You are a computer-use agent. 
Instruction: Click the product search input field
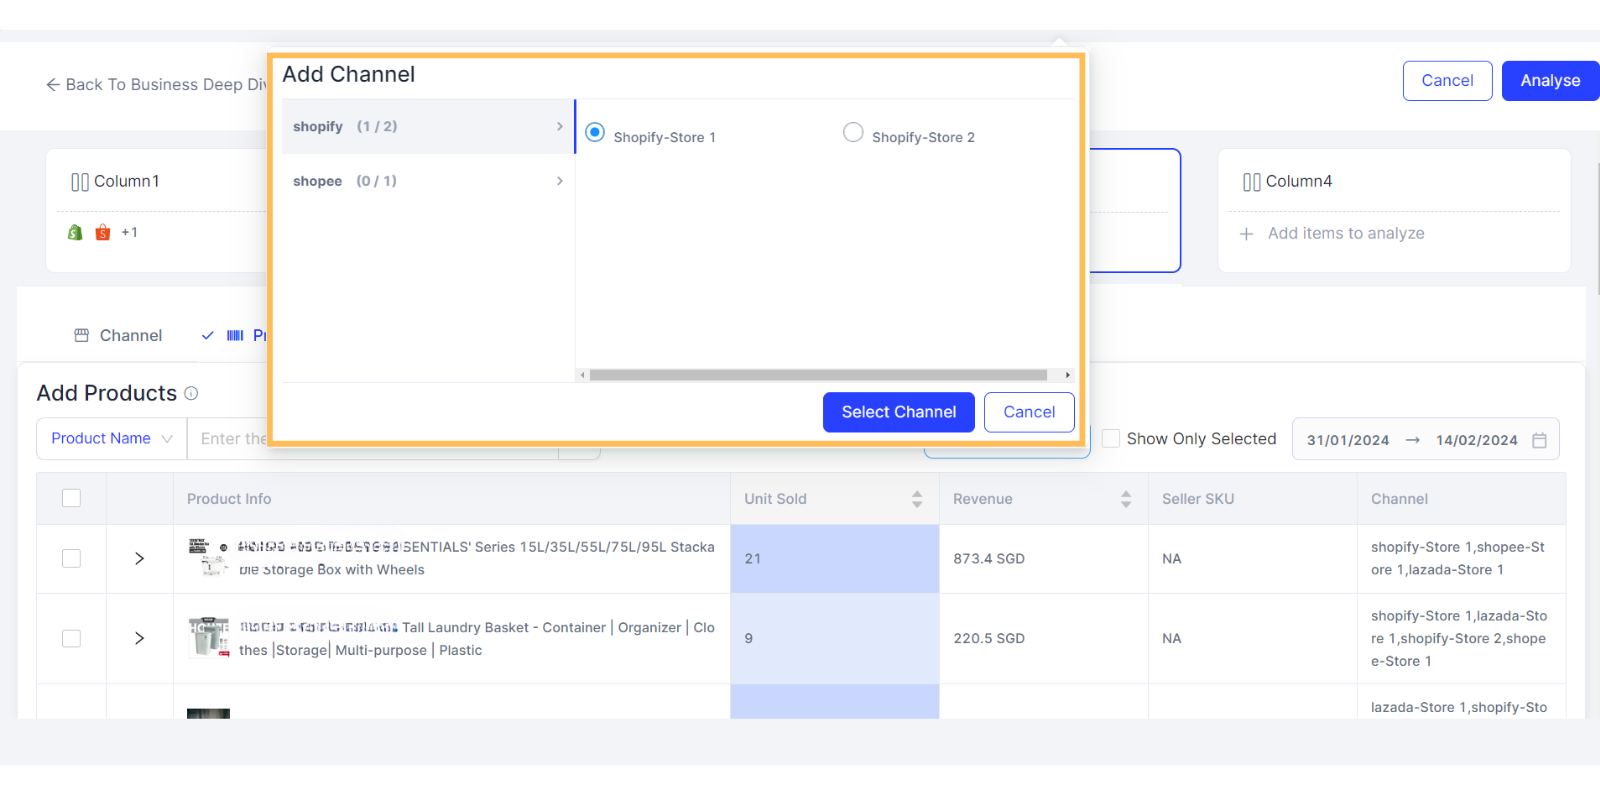tap(372, 438)
